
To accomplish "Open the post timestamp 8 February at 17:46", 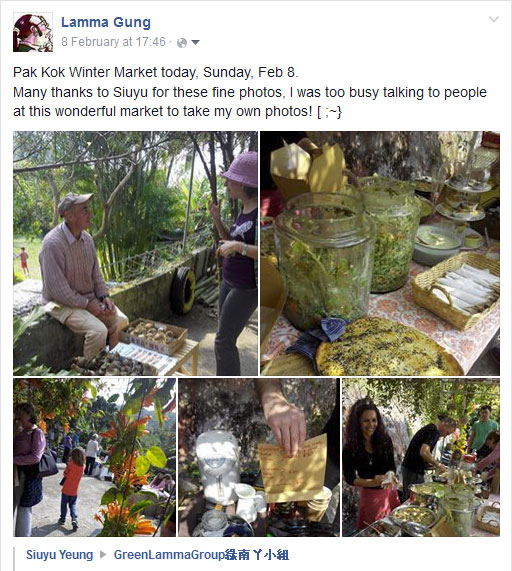I will tap(113, 42).
